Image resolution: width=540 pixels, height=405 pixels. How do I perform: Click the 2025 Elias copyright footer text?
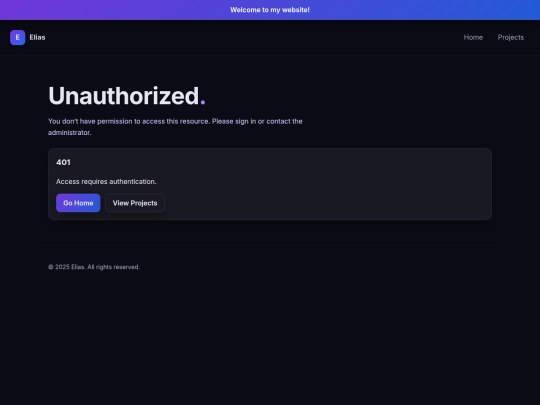point(94,267)
